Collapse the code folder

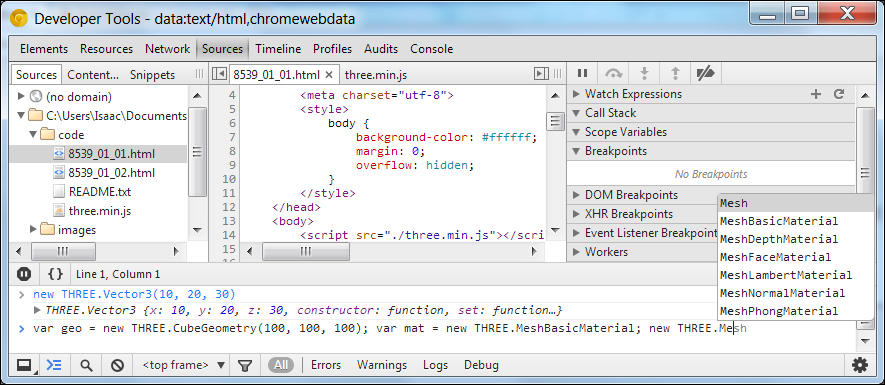pyautogui.click(x=33, y=135)
